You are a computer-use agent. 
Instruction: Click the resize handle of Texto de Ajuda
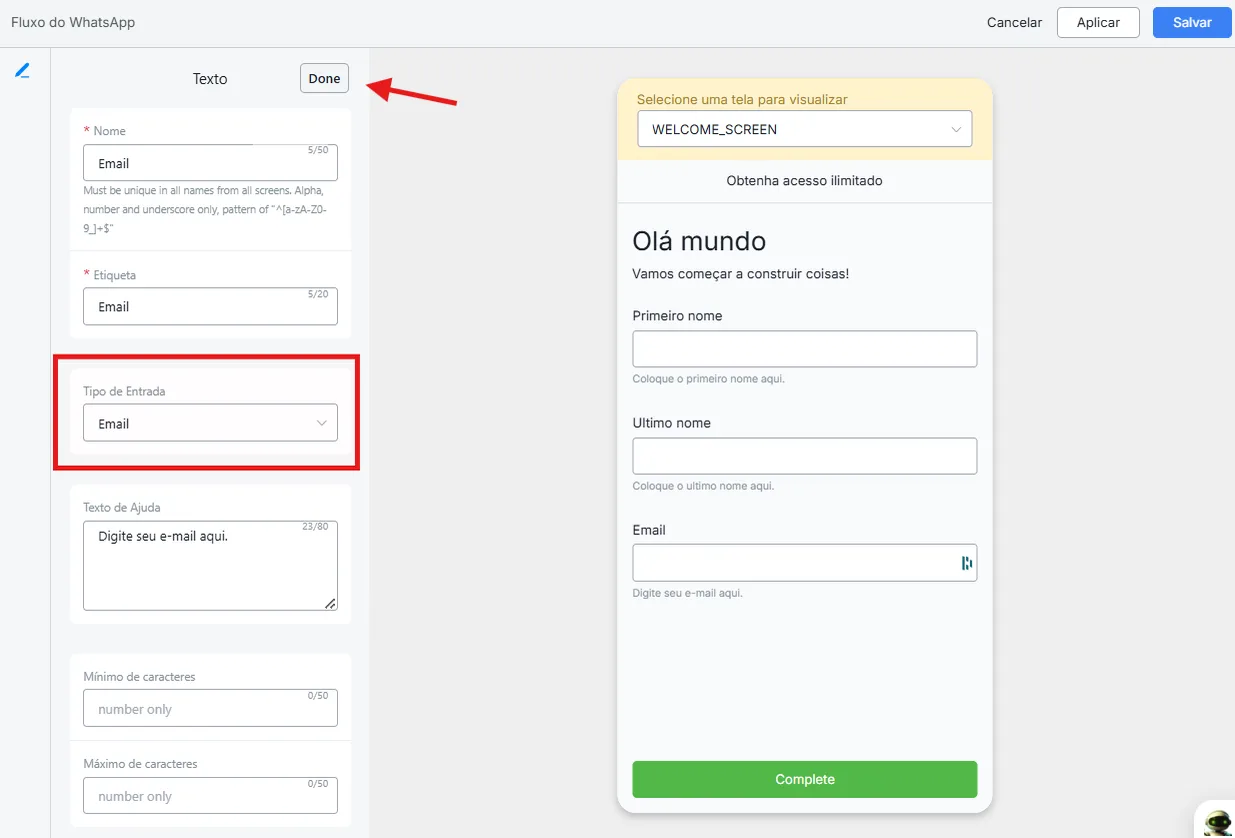[x=330, y=603]
